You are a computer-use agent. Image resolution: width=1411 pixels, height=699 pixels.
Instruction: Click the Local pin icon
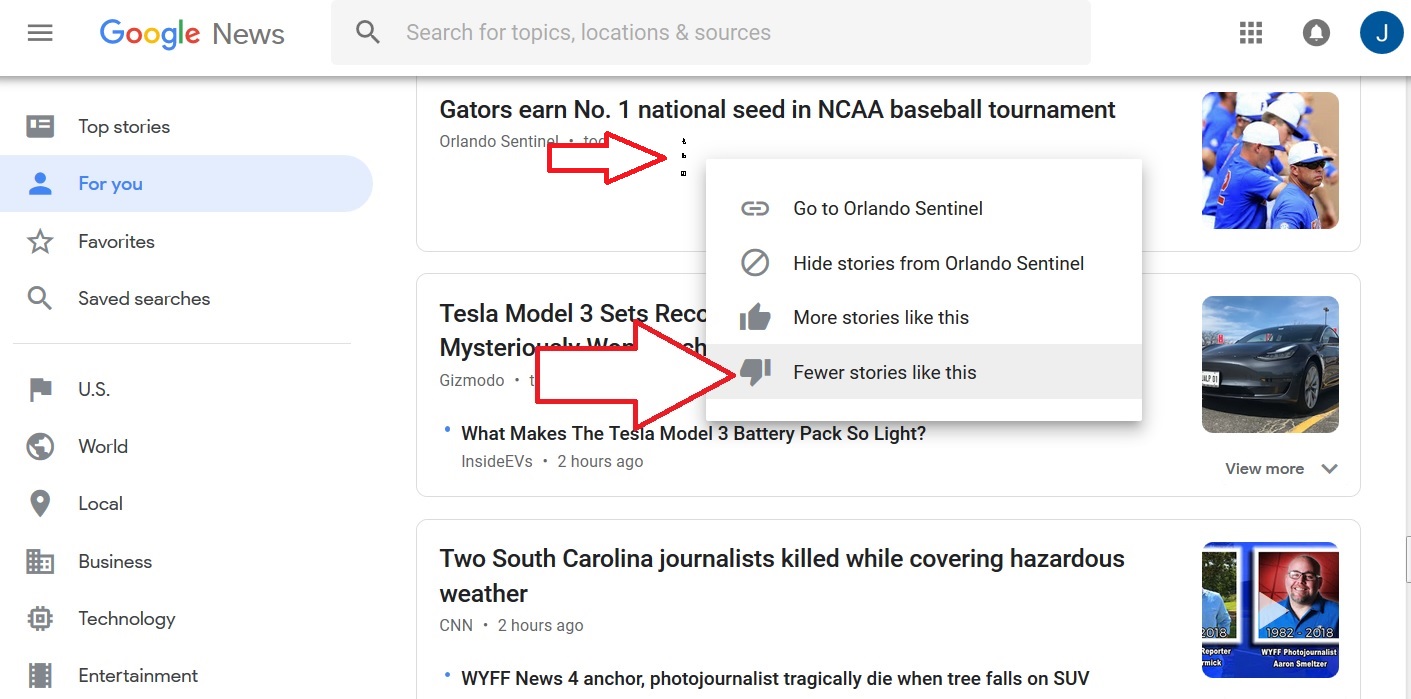pos(40,503)
